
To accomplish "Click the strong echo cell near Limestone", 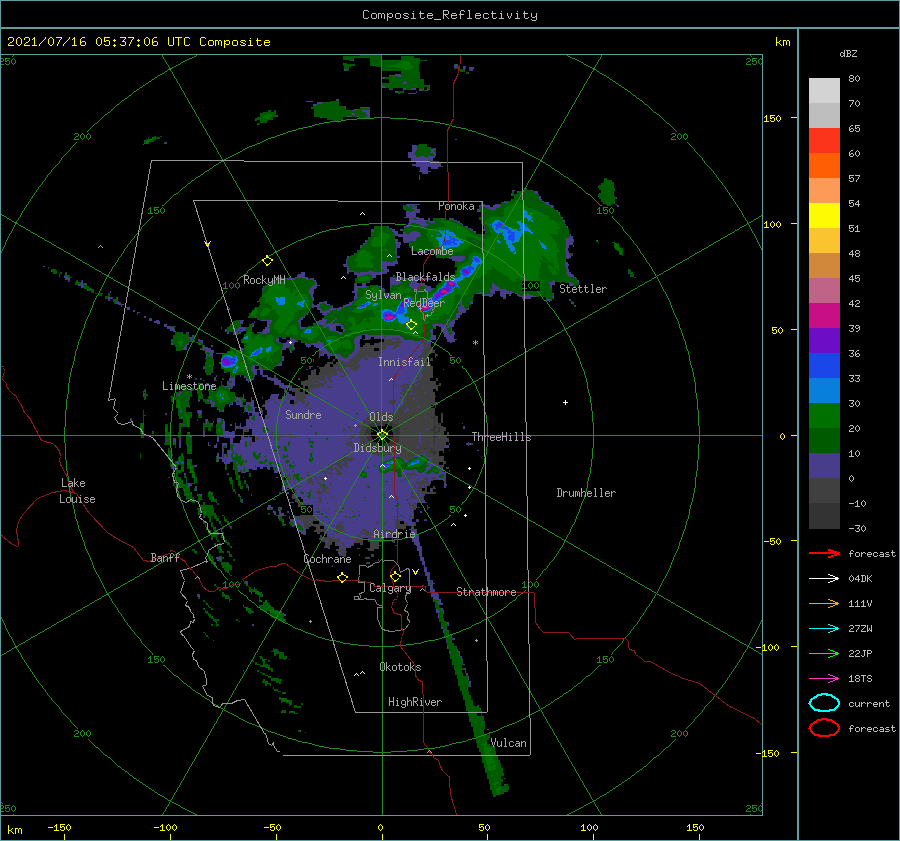I will (229, 361).
